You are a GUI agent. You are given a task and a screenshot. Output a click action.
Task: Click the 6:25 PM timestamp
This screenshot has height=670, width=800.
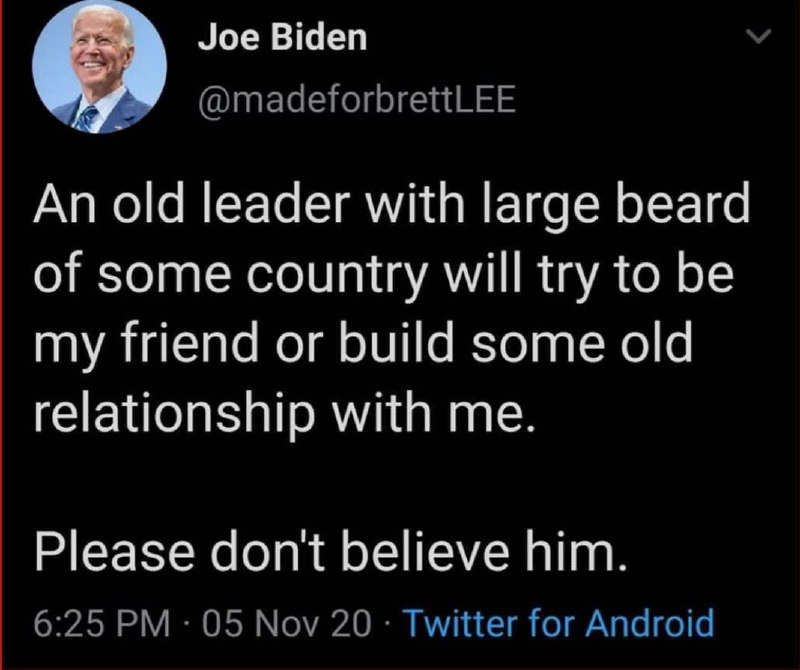click(x=103, y=624)
